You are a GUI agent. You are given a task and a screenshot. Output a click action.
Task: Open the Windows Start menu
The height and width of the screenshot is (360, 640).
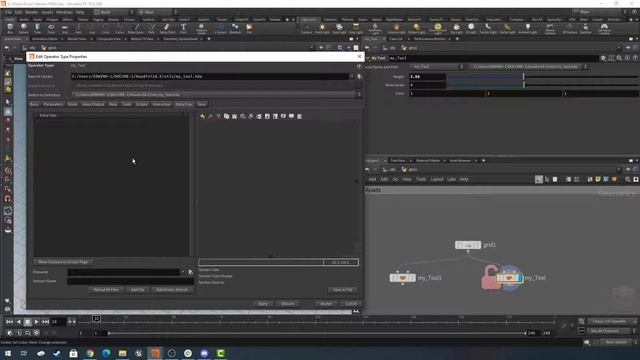coord(8,353)
